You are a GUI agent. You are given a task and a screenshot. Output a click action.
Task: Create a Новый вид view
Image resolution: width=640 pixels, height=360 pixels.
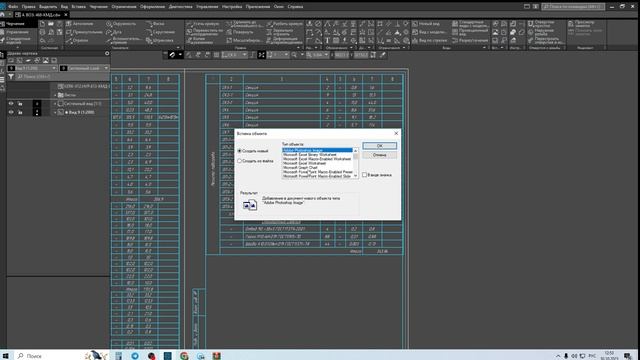(x=426, y=24)
